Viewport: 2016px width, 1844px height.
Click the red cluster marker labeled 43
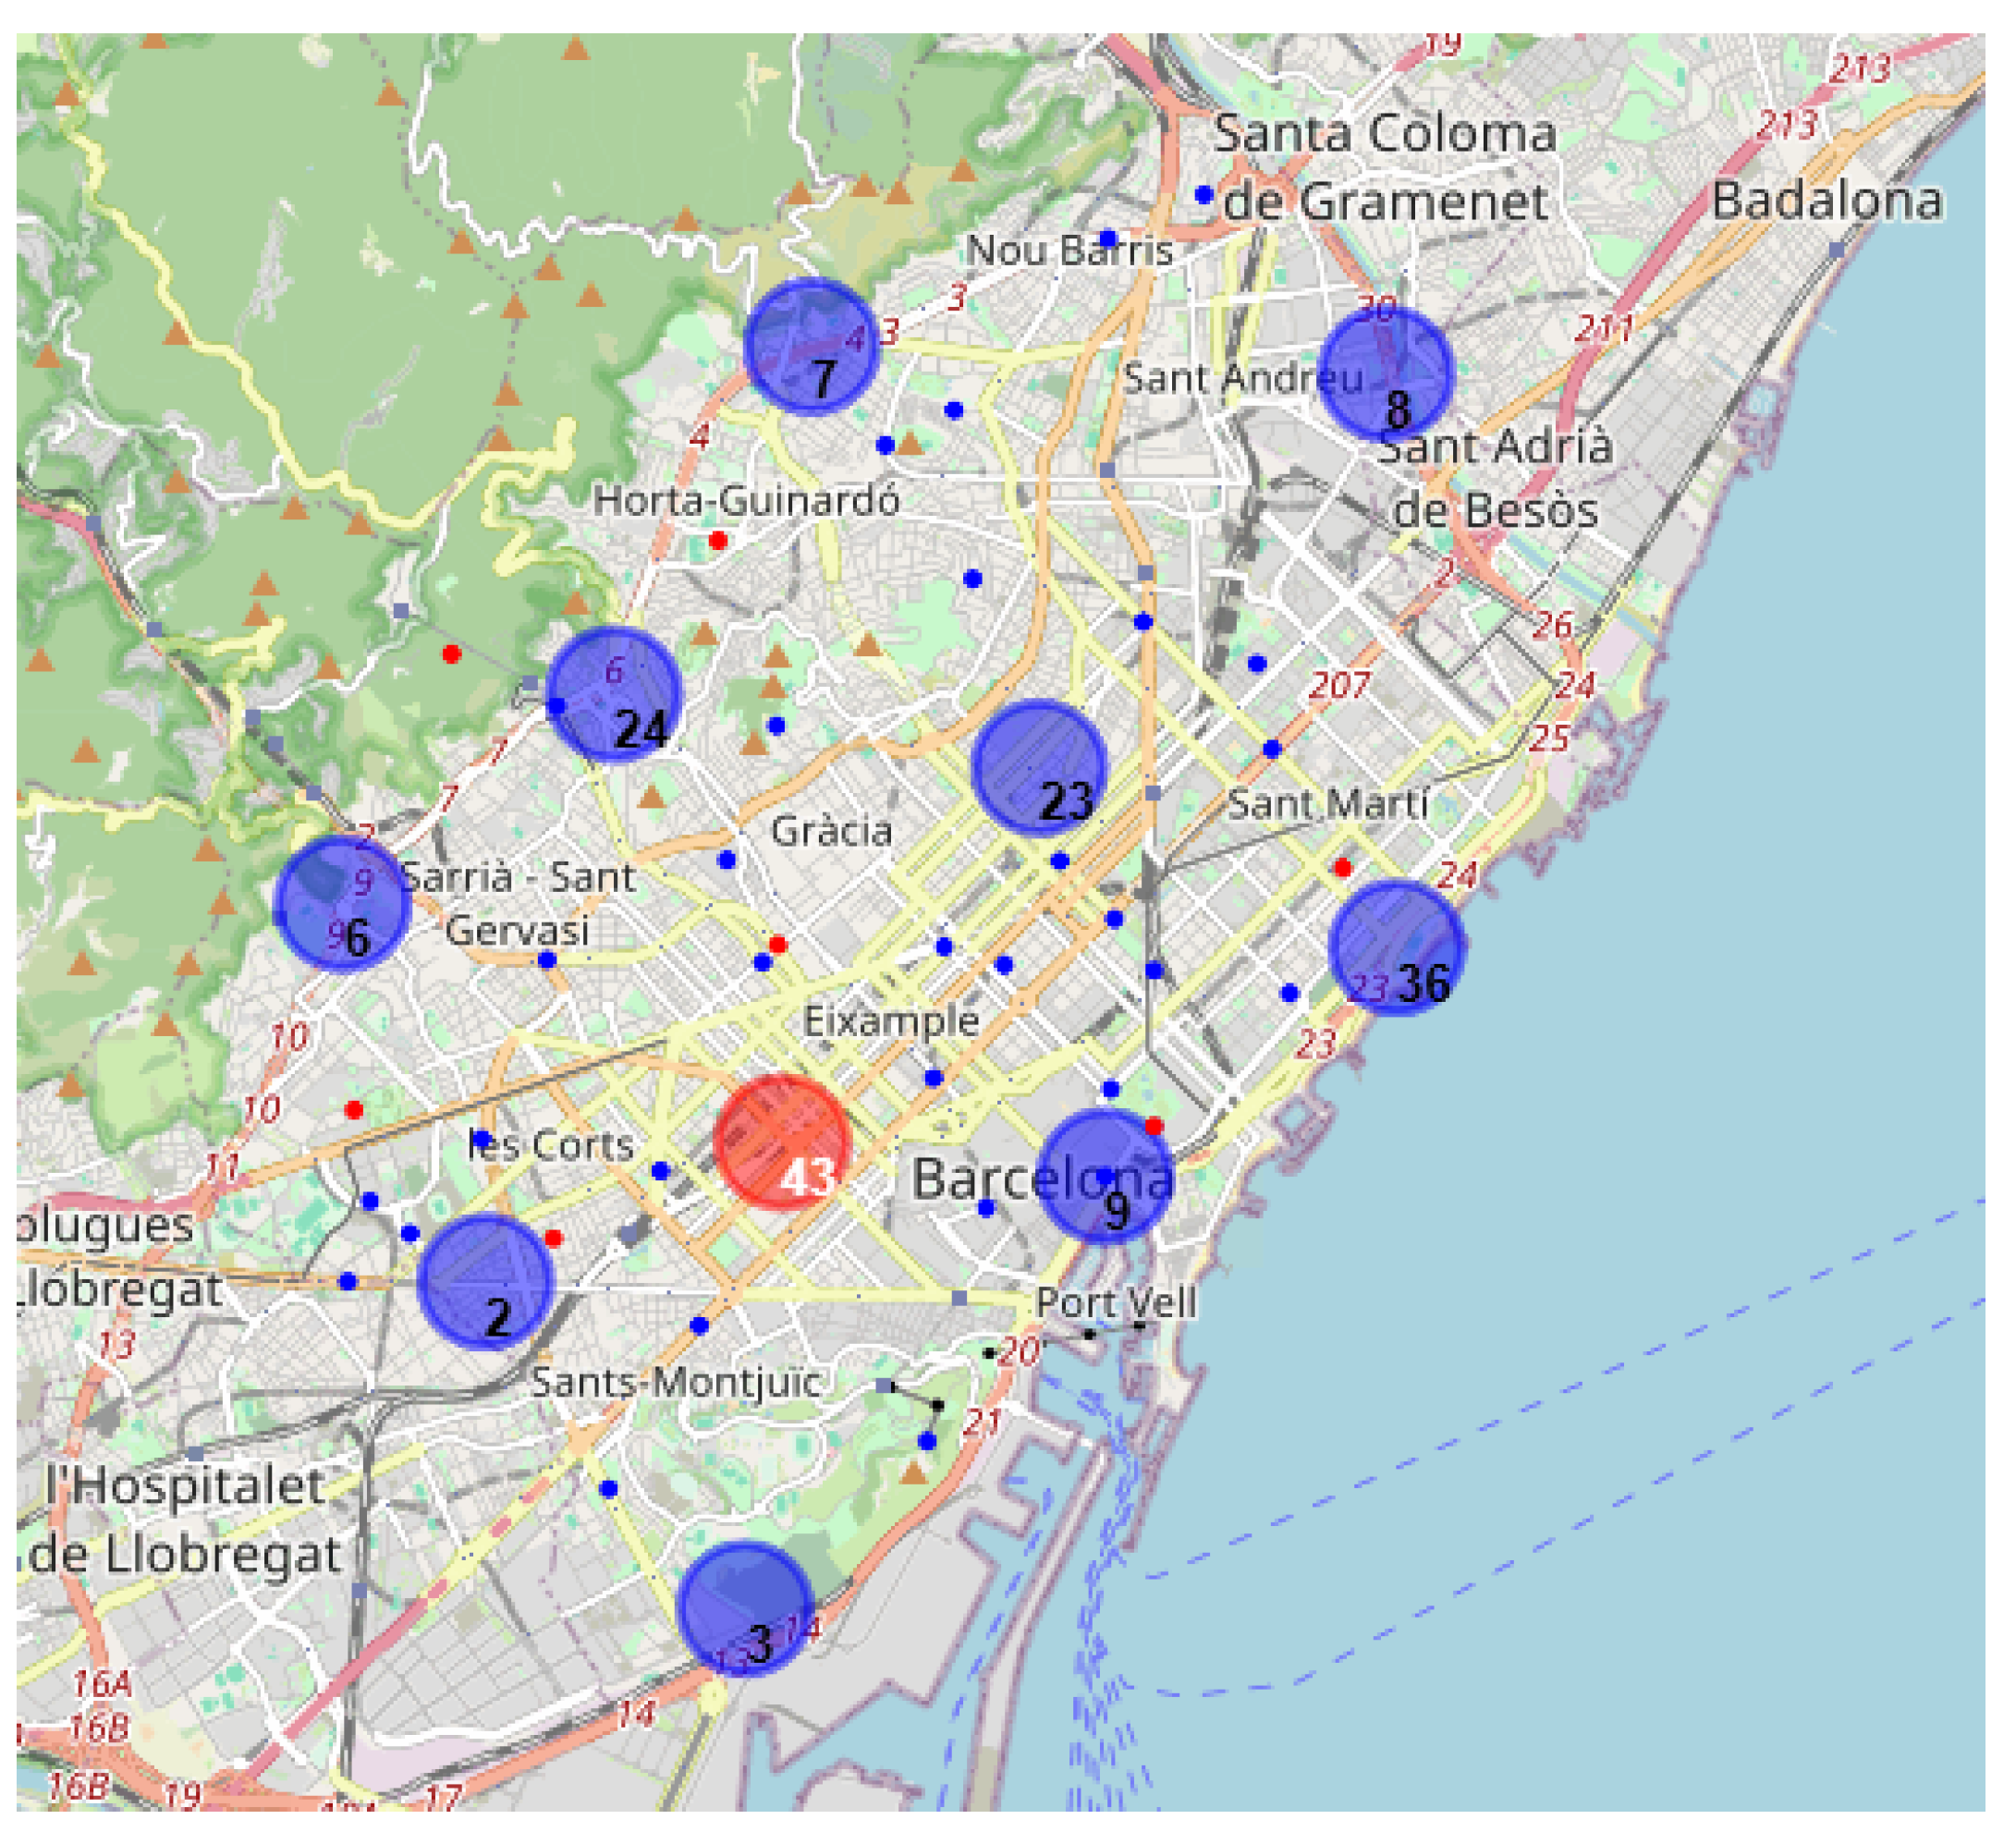click(783, 1143)
